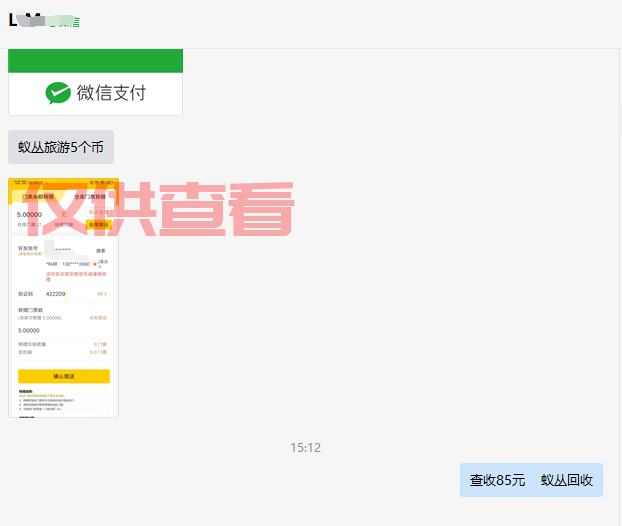
Task: Select the 蚁丛旅游5个币 message bubble
Action: tap(61, 147)
